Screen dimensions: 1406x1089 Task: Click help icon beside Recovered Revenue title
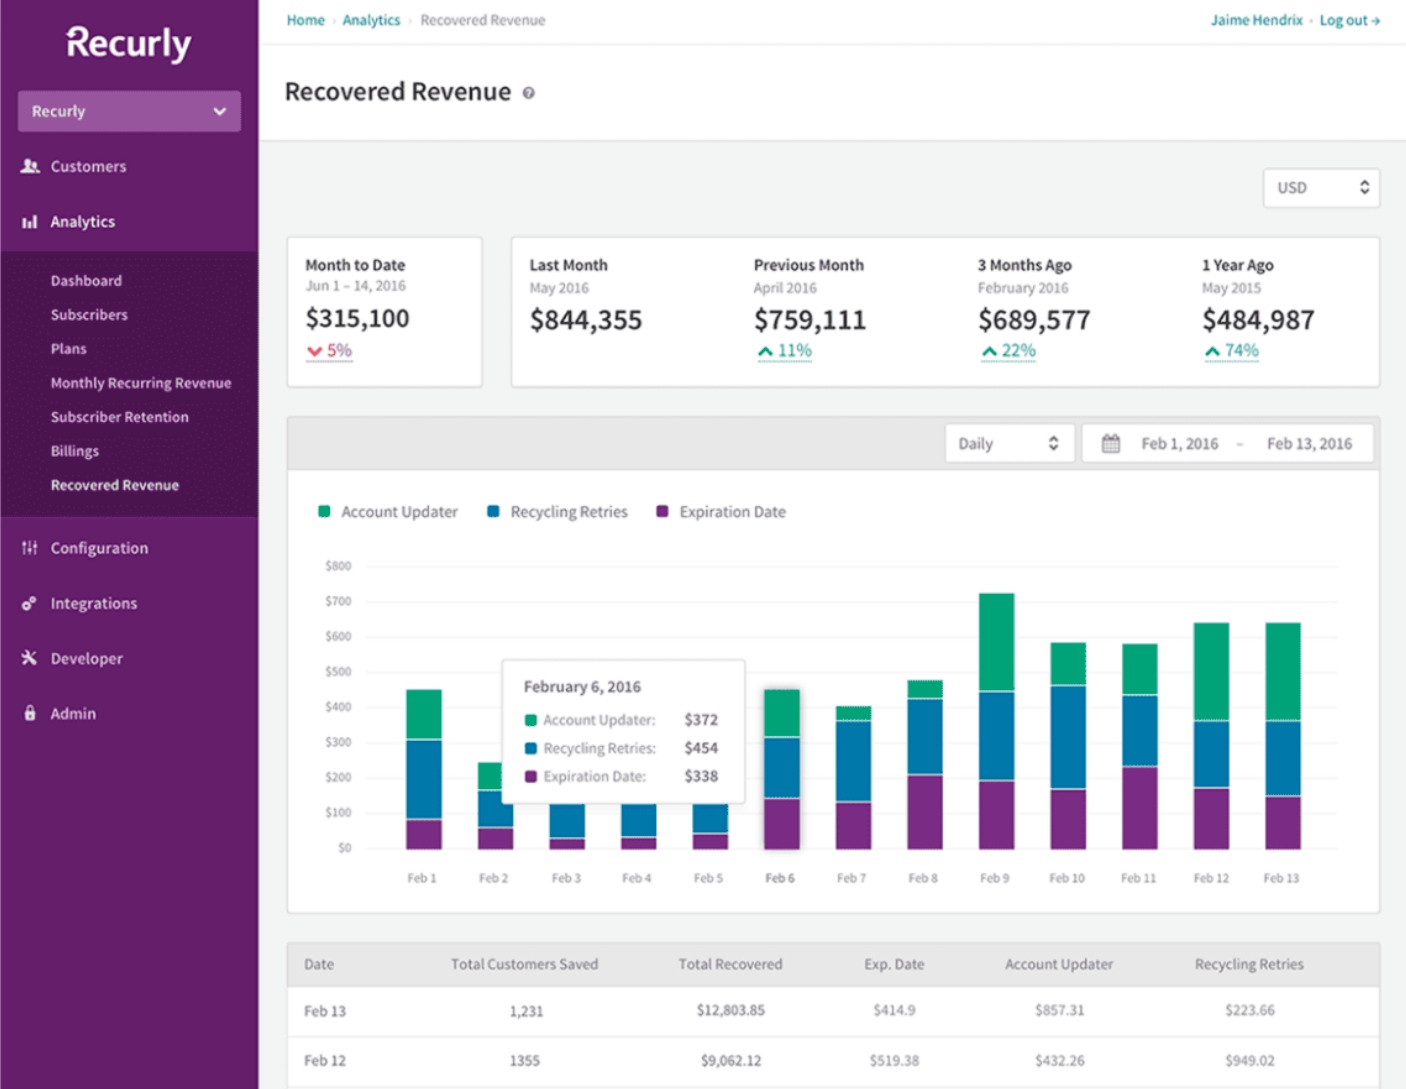(x=529, y=93)
